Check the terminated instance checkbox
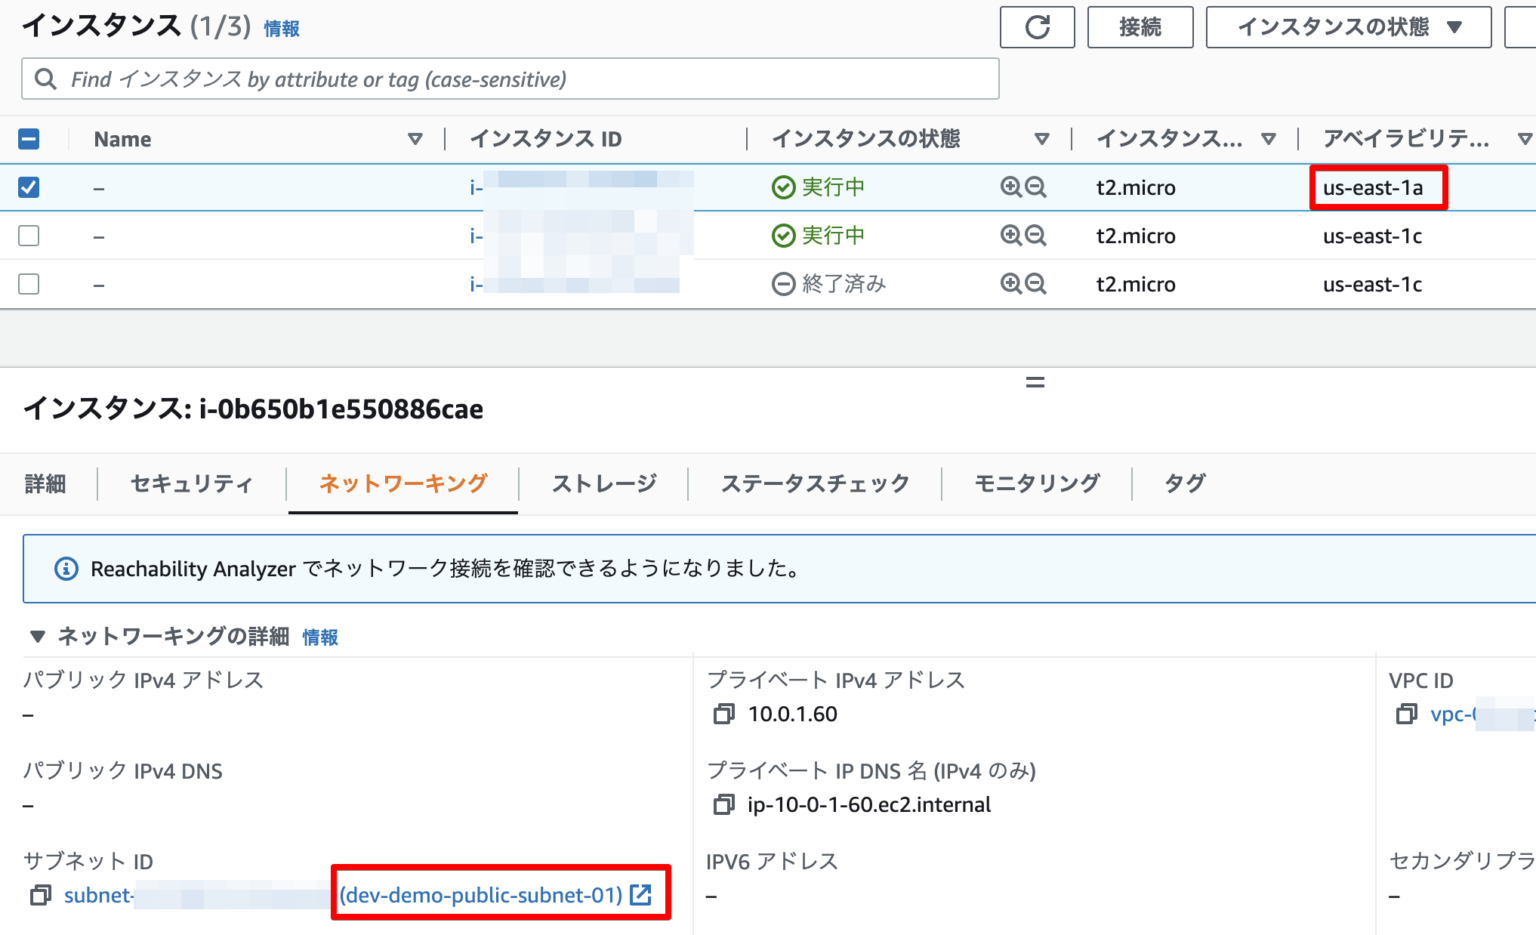The height and width of the screenshot is (935, 1536). pos(29,283)
